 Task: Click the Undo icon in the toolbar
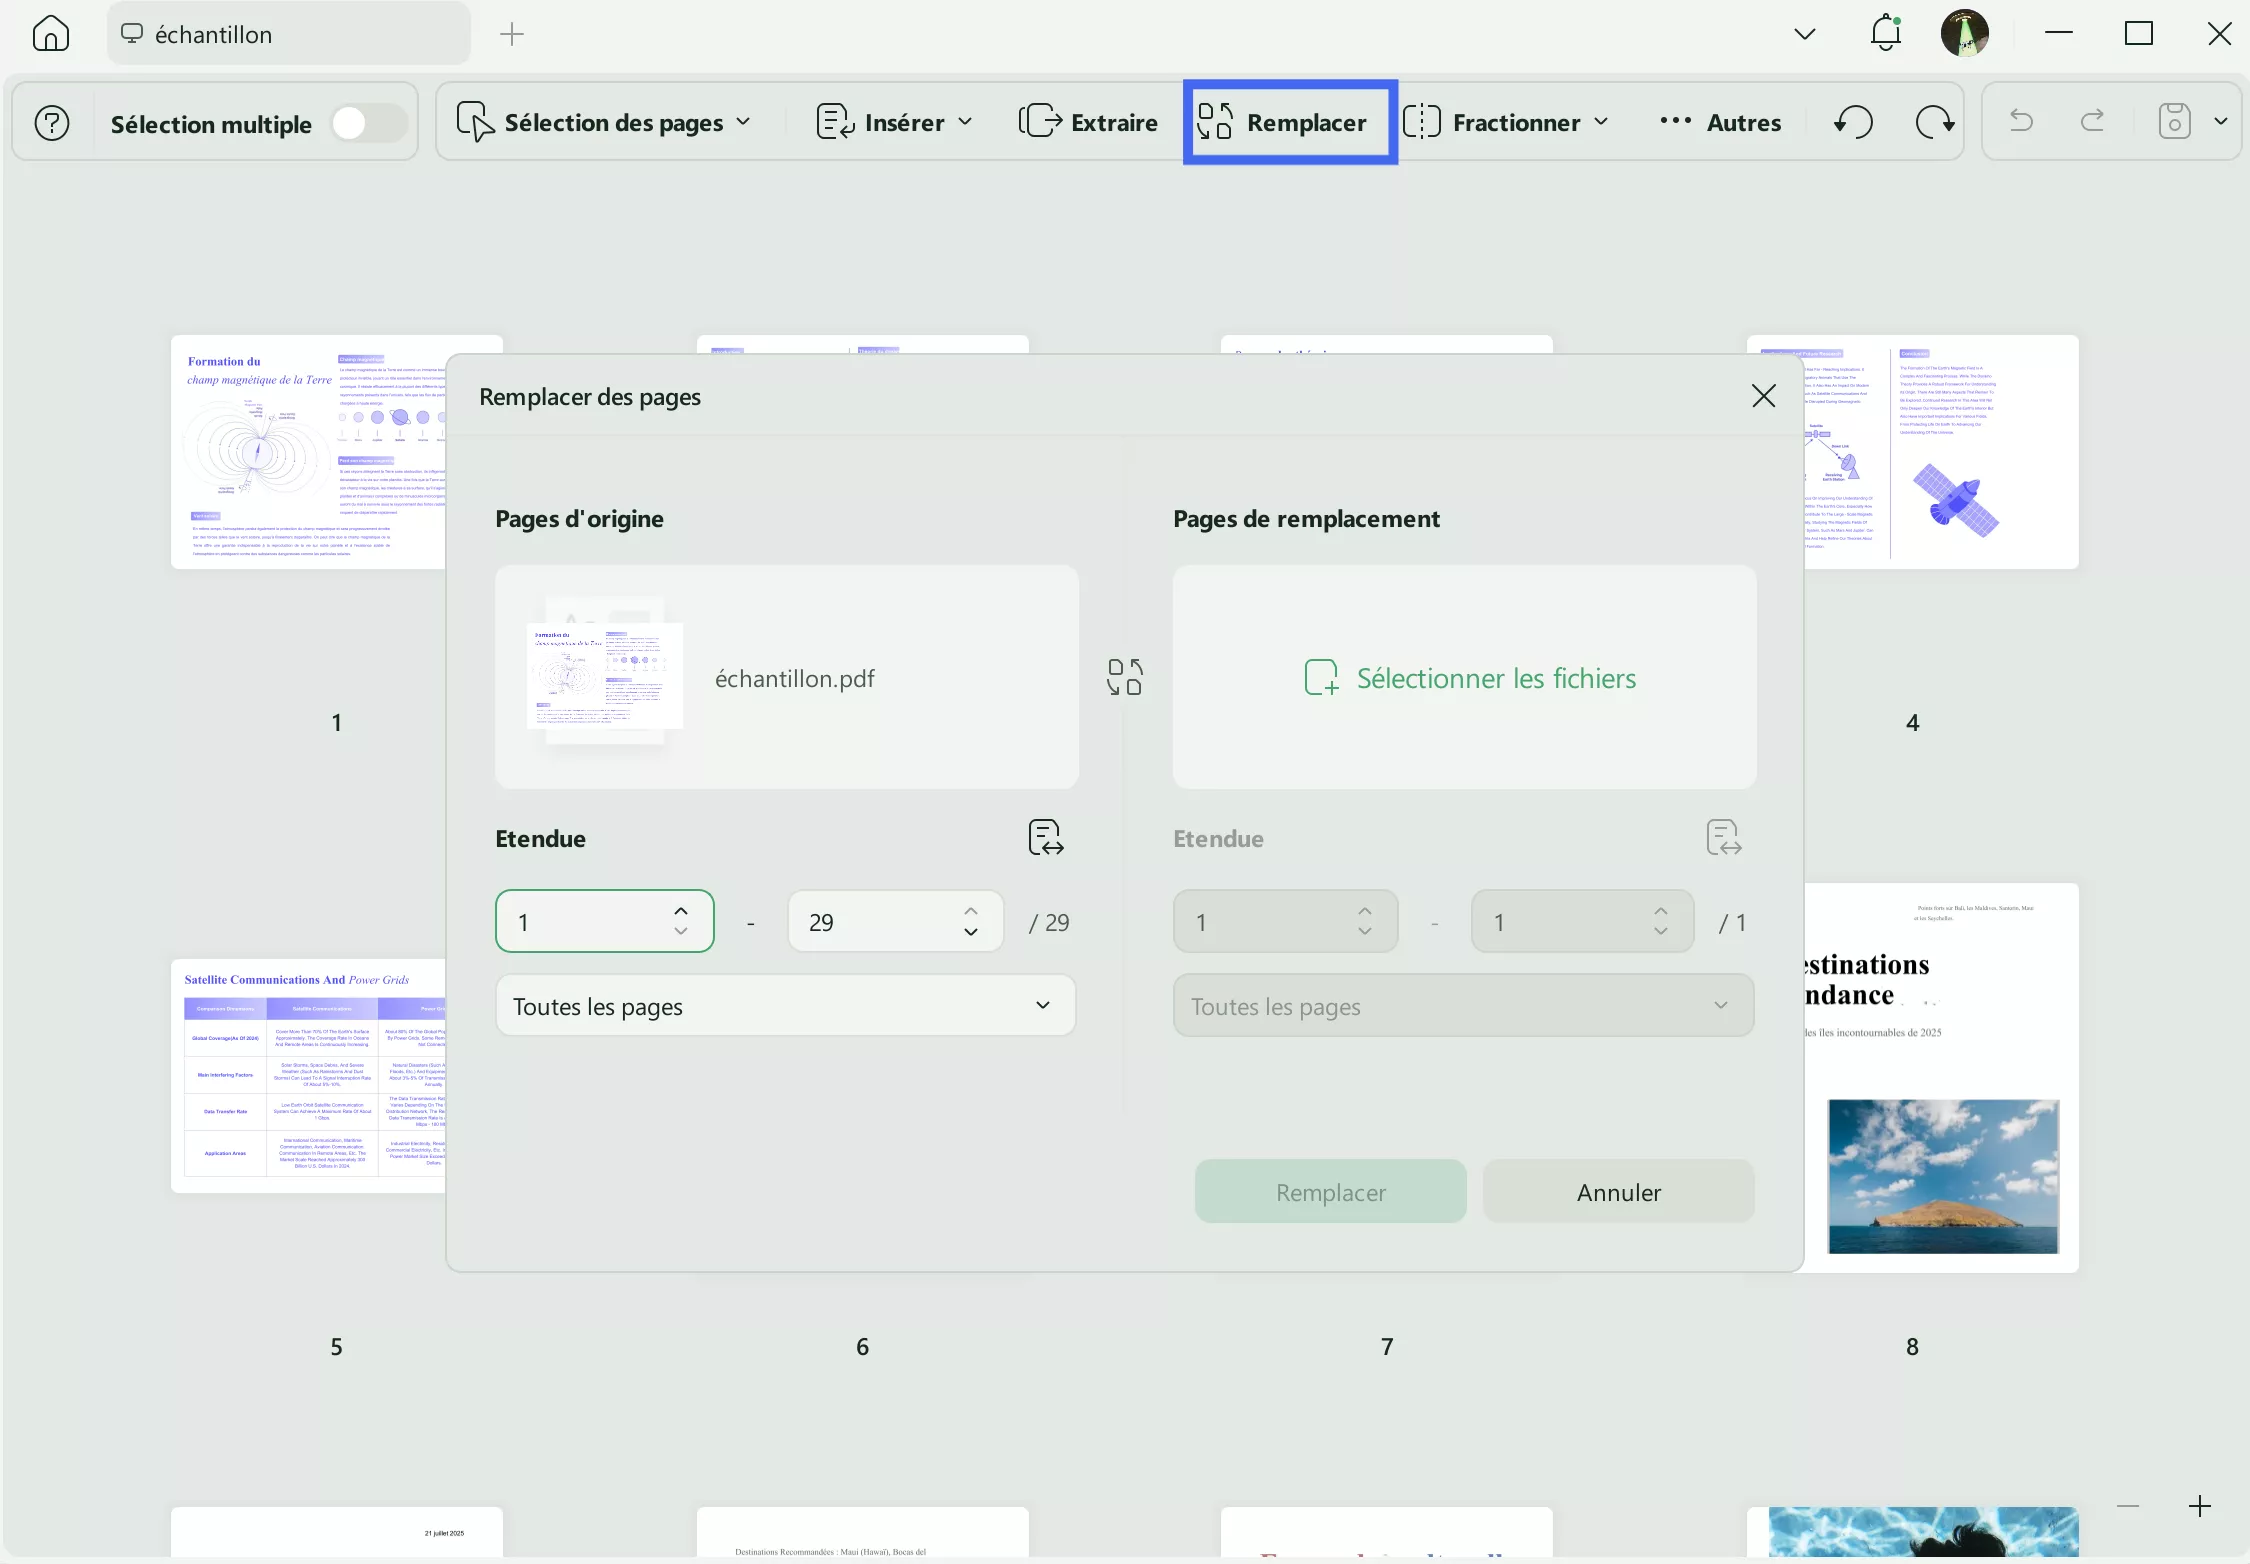pyautogui.click(x=2020, y=121)
